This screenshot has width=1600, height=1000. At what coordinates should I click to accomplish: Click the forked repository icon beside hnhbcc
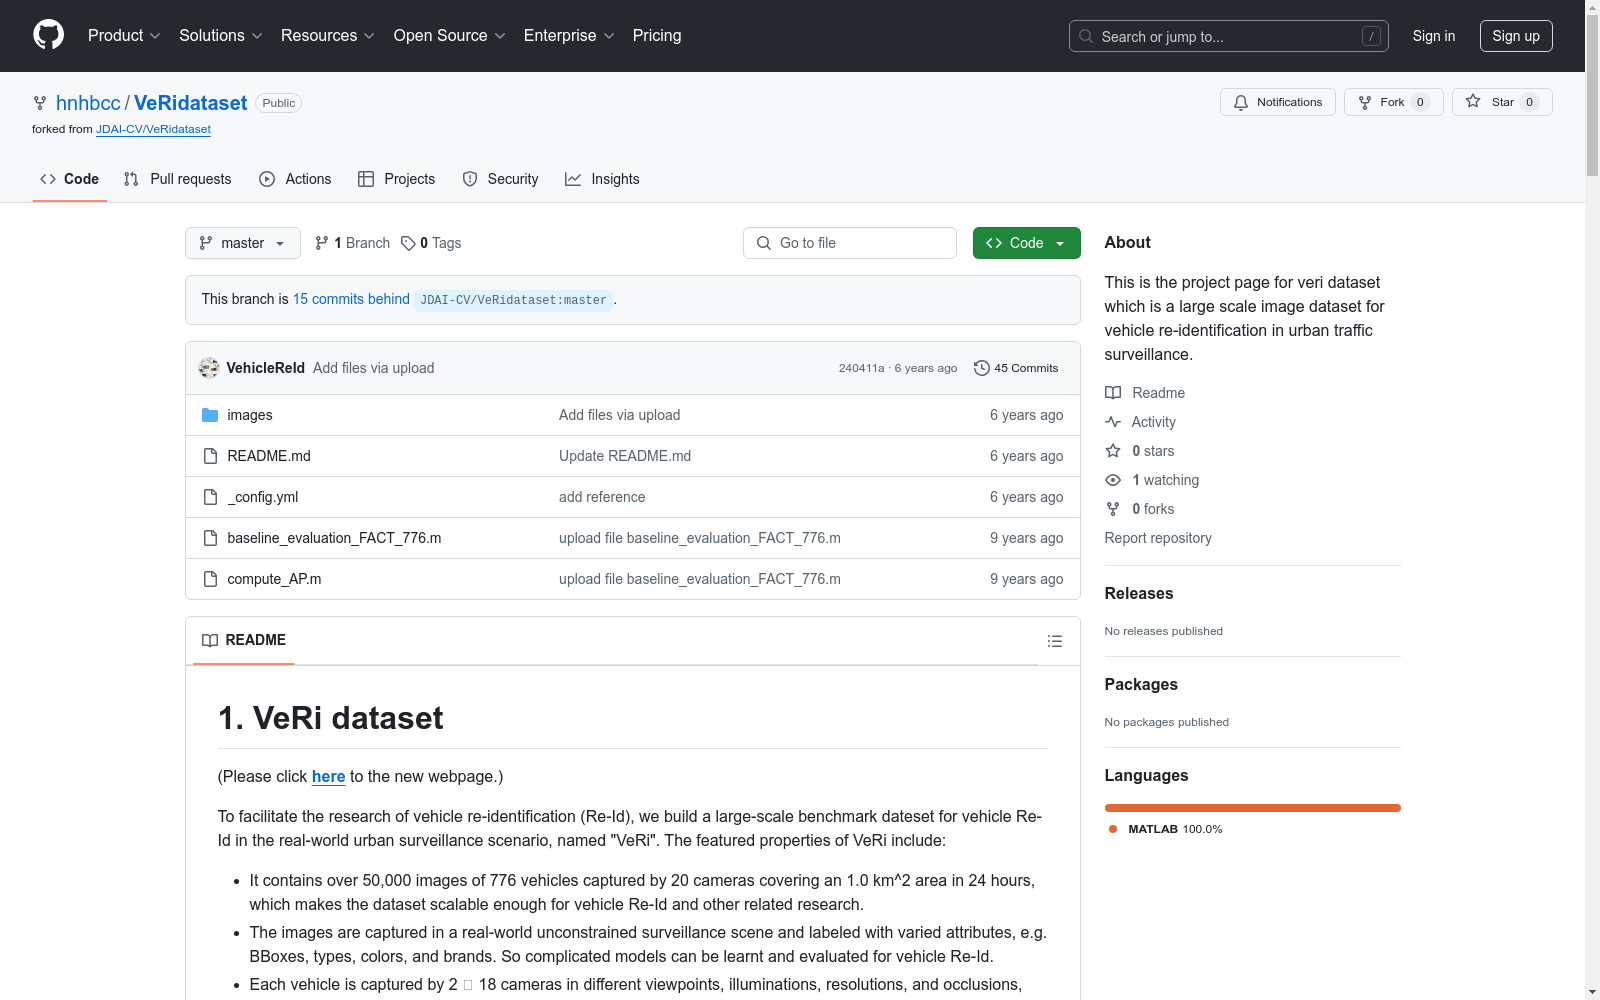pos(40,103)
